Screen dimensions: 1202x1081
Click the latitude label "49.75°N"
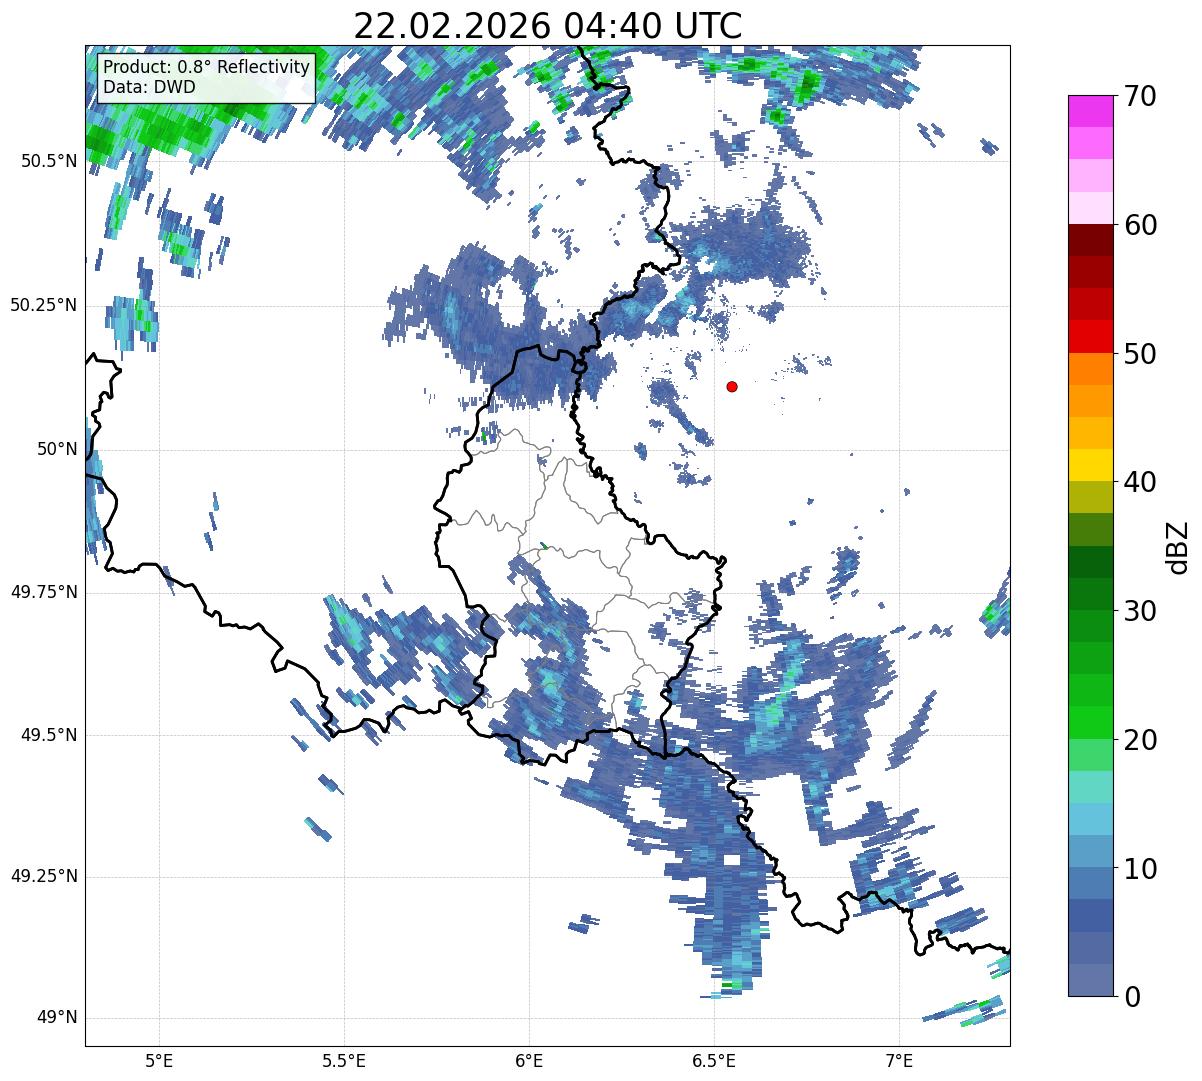[43, 592]
